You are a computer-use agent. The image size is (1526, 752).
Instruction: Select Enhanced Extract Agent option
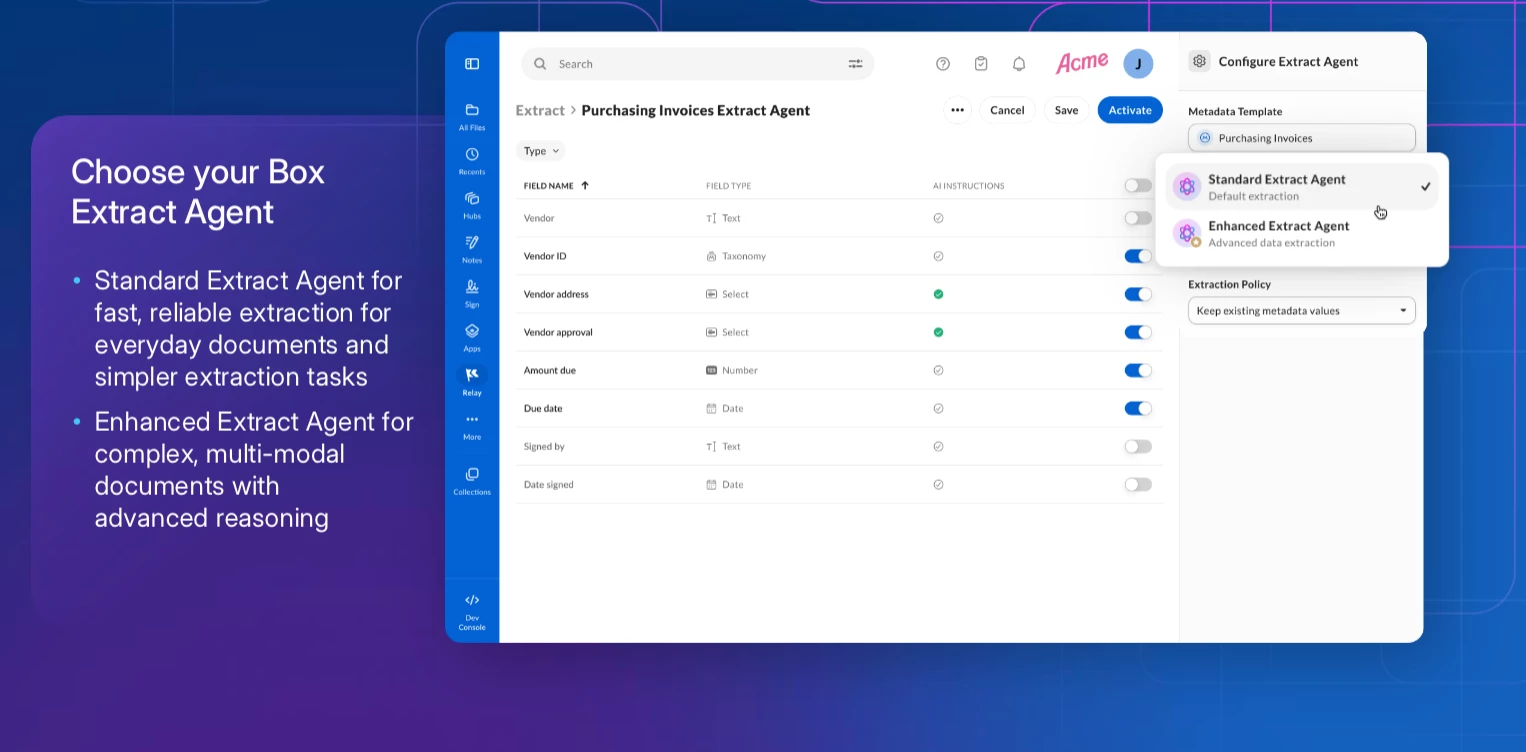(x=1301, y=233)
